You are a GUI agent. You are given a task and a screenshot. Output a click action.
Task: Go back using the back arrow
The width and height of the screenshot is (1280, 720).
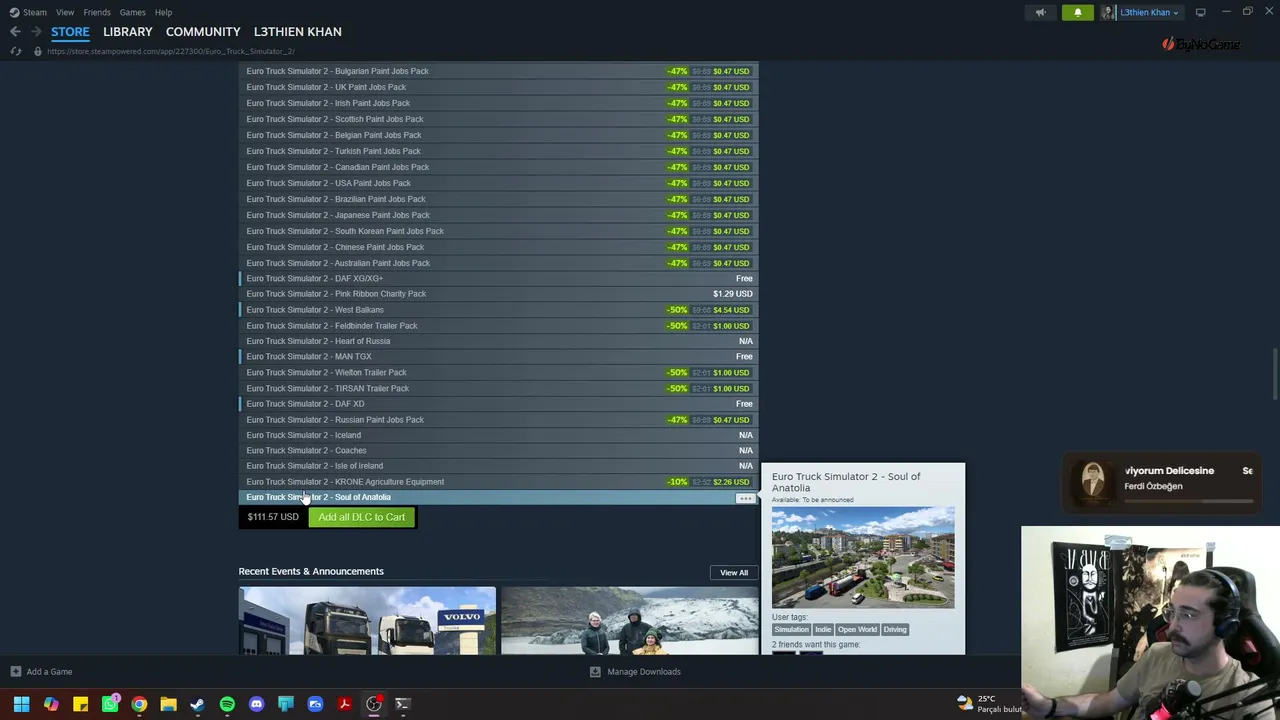15,32
